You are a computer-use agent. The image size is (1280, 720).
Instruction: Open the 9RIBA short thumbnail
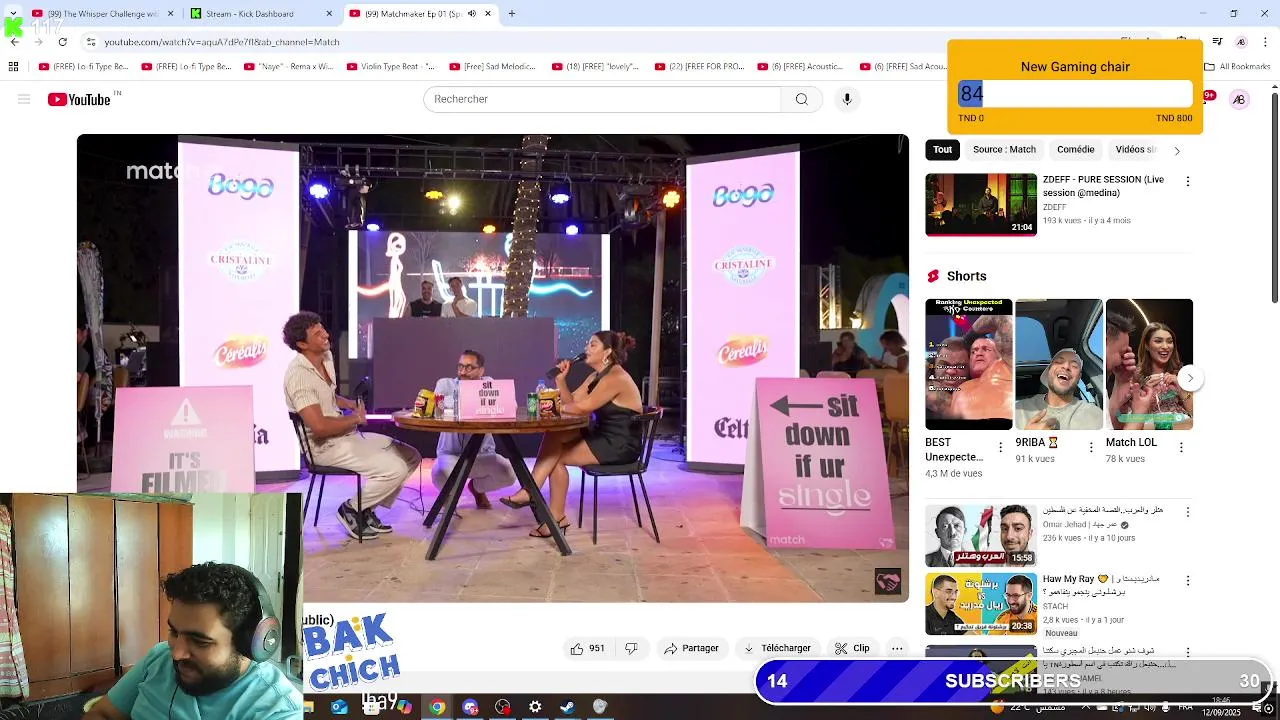click(1059, 364)
